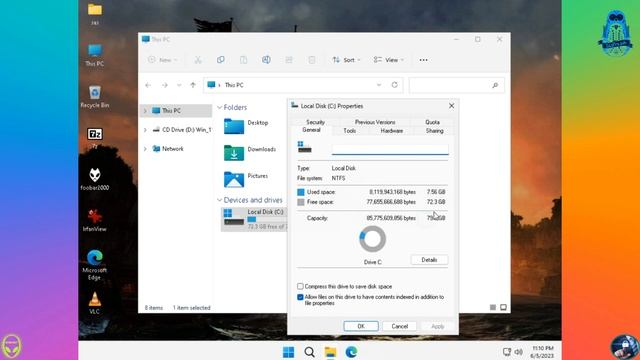
Task: Launch IrfanView from the desktop
Action: coord(95,220)
